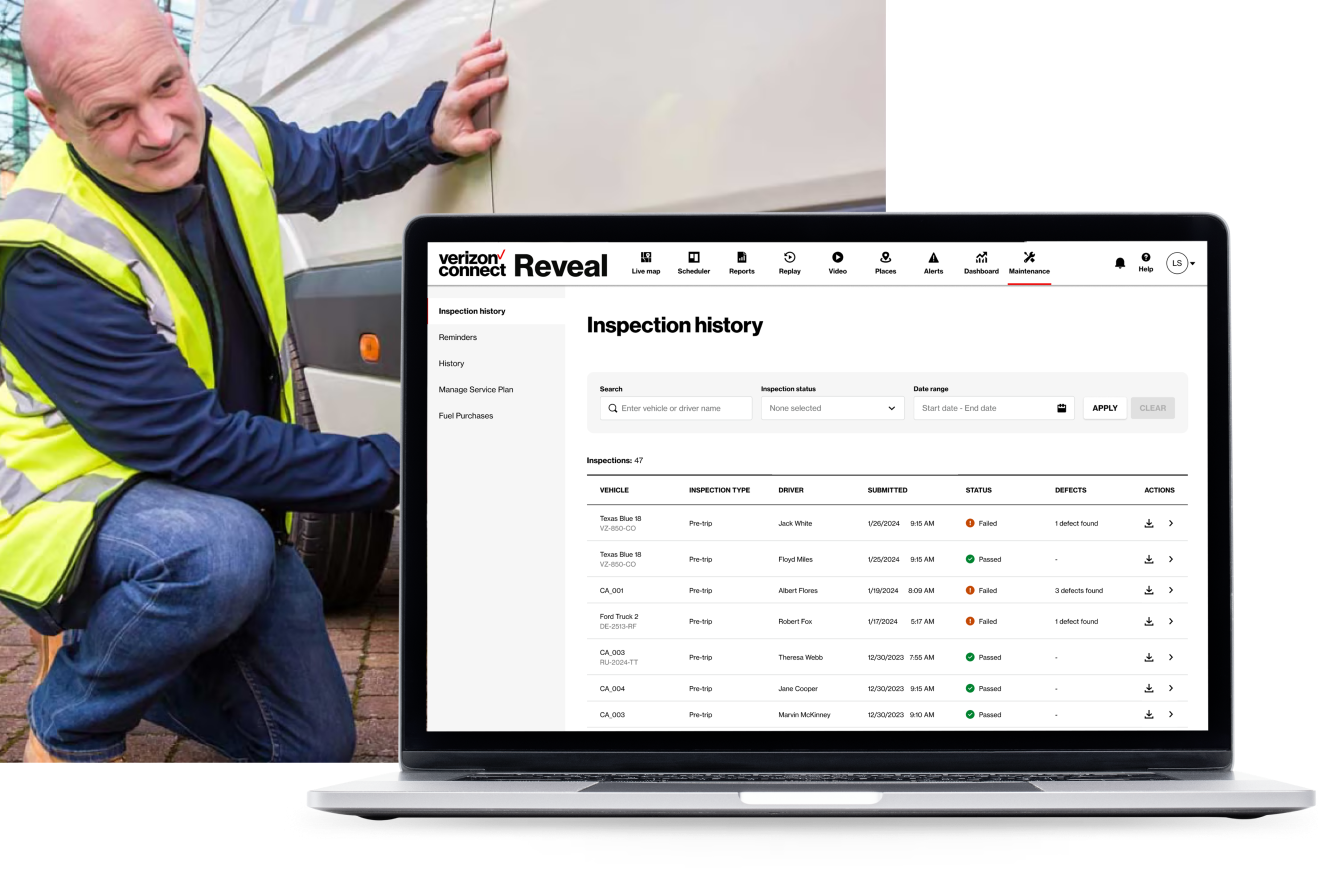Open the date range calendar icon
Viewport: 1318px width, 881px height.
(x=1061, y=408)
